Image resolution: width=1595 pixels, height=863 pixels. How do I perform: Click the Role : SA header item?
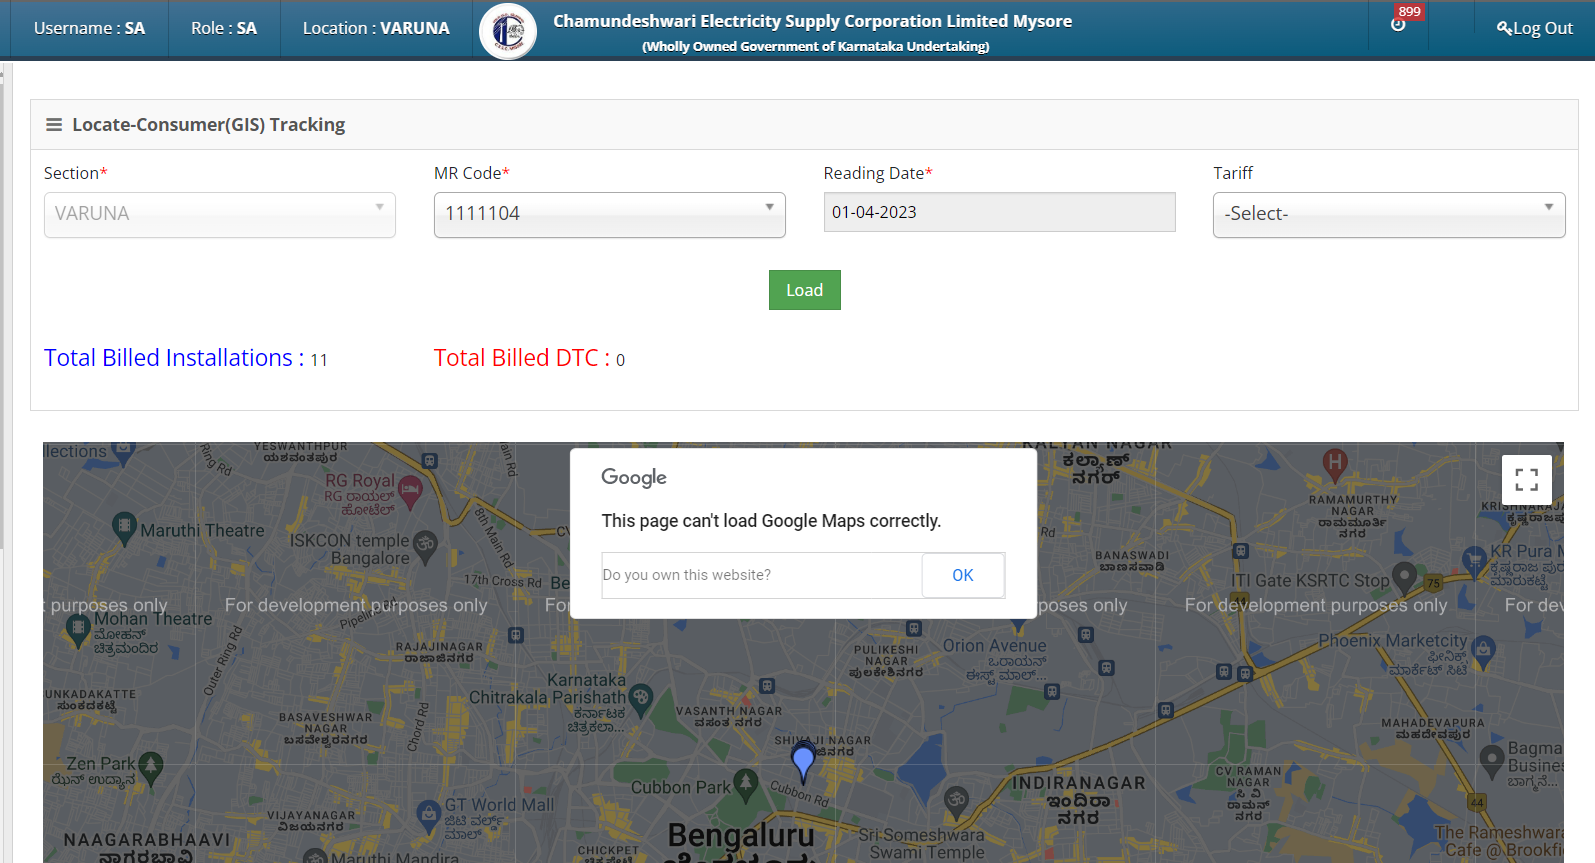click(x=224, y=28)
